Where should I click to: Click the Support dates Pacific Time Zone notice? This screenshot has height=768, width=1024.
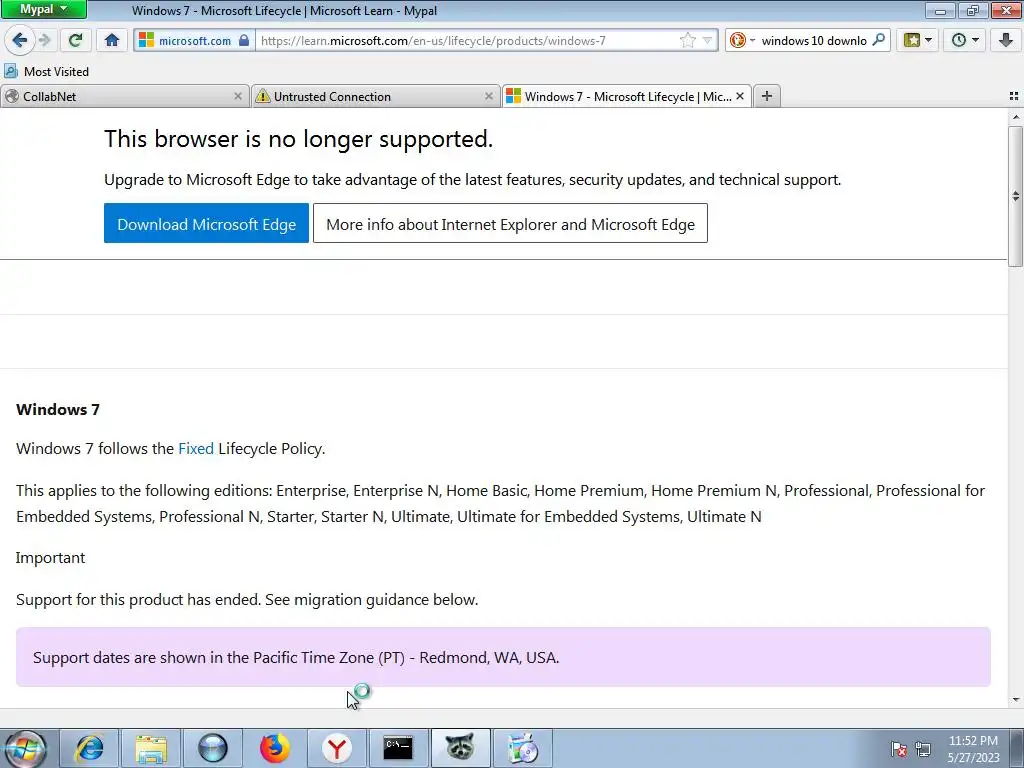503,657
